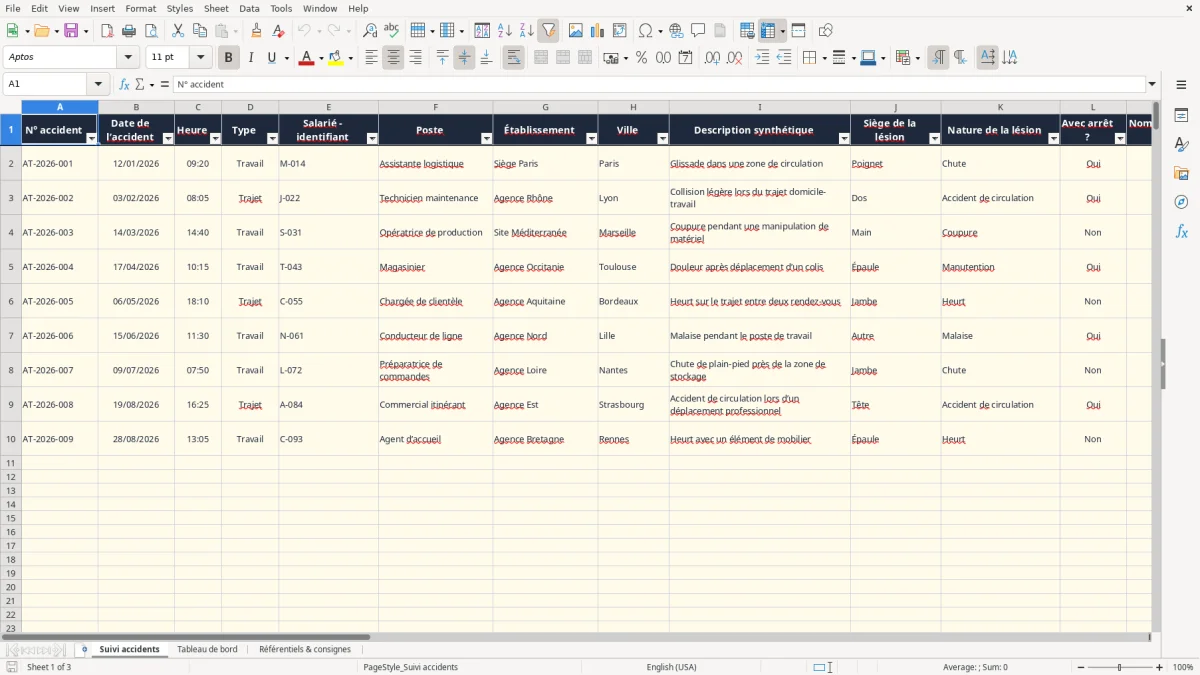This screenshot has width=1200, height=675.
Task: Clear direct formatting icon
Action: tap(278, 31)
